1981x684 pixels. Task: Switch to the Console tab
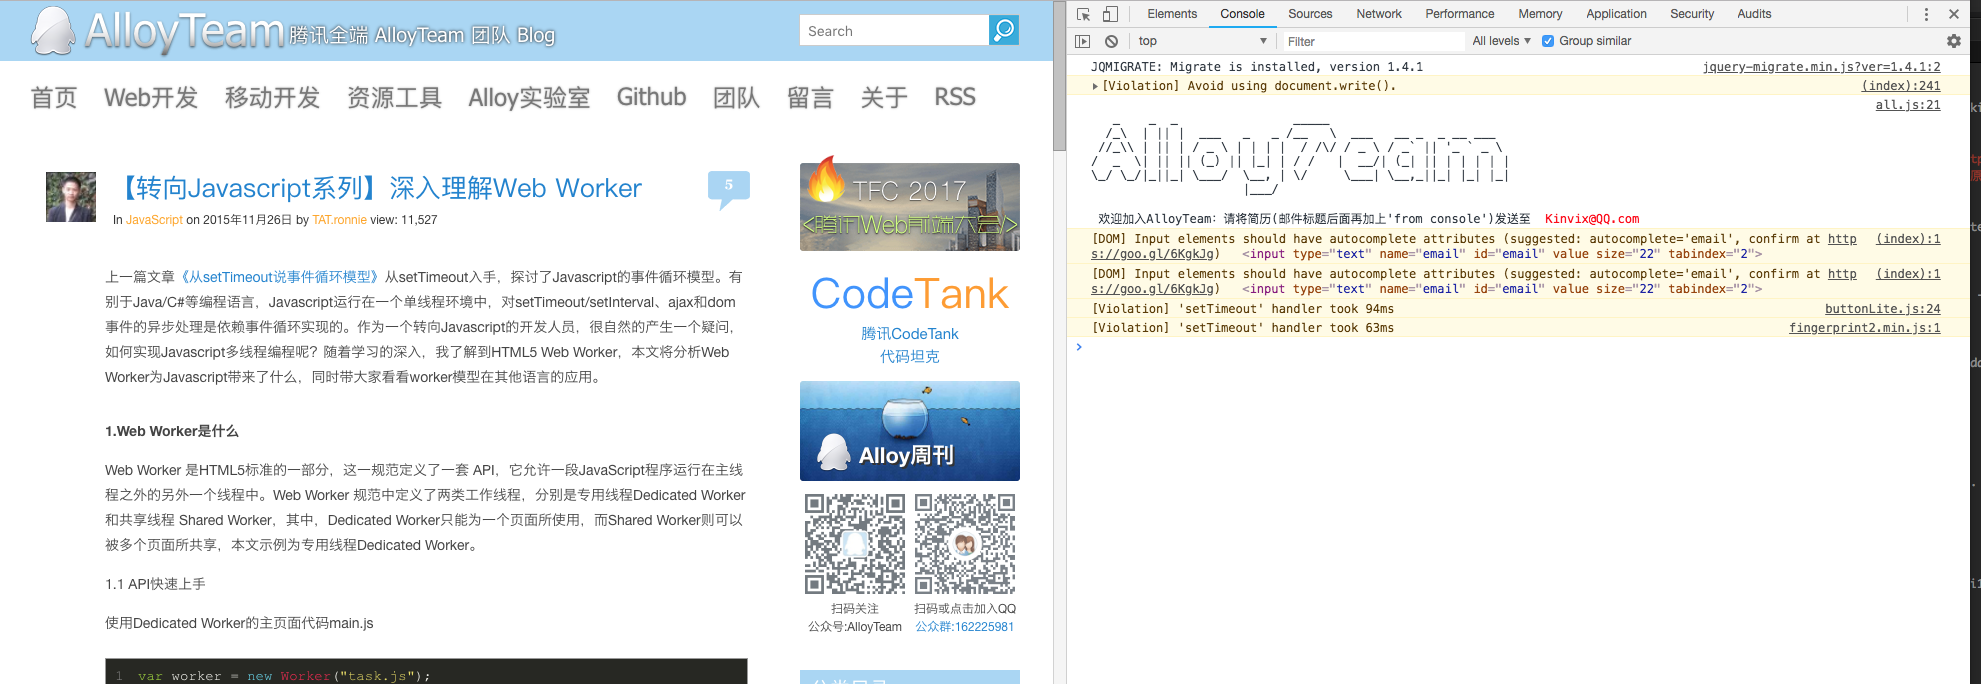click(x=1242, y=14)
